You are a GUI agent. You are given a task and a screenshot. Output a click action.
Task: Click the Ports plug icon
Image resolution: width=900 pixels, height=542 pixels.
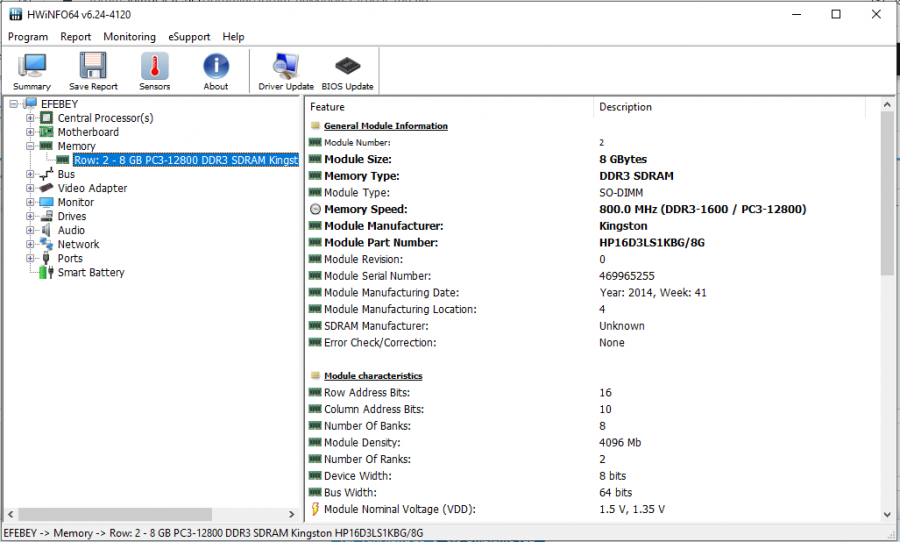click(x=46, y=258)
